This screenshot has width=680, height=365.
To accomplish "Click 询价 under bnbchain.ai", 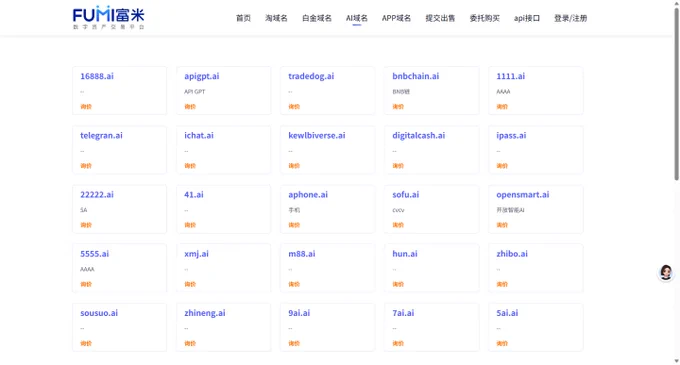I will tap(398, 107).
